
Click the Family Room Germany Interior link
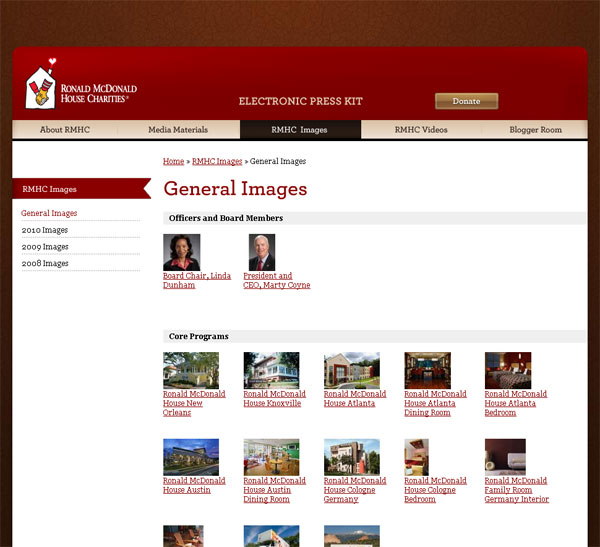click(517, 490)
